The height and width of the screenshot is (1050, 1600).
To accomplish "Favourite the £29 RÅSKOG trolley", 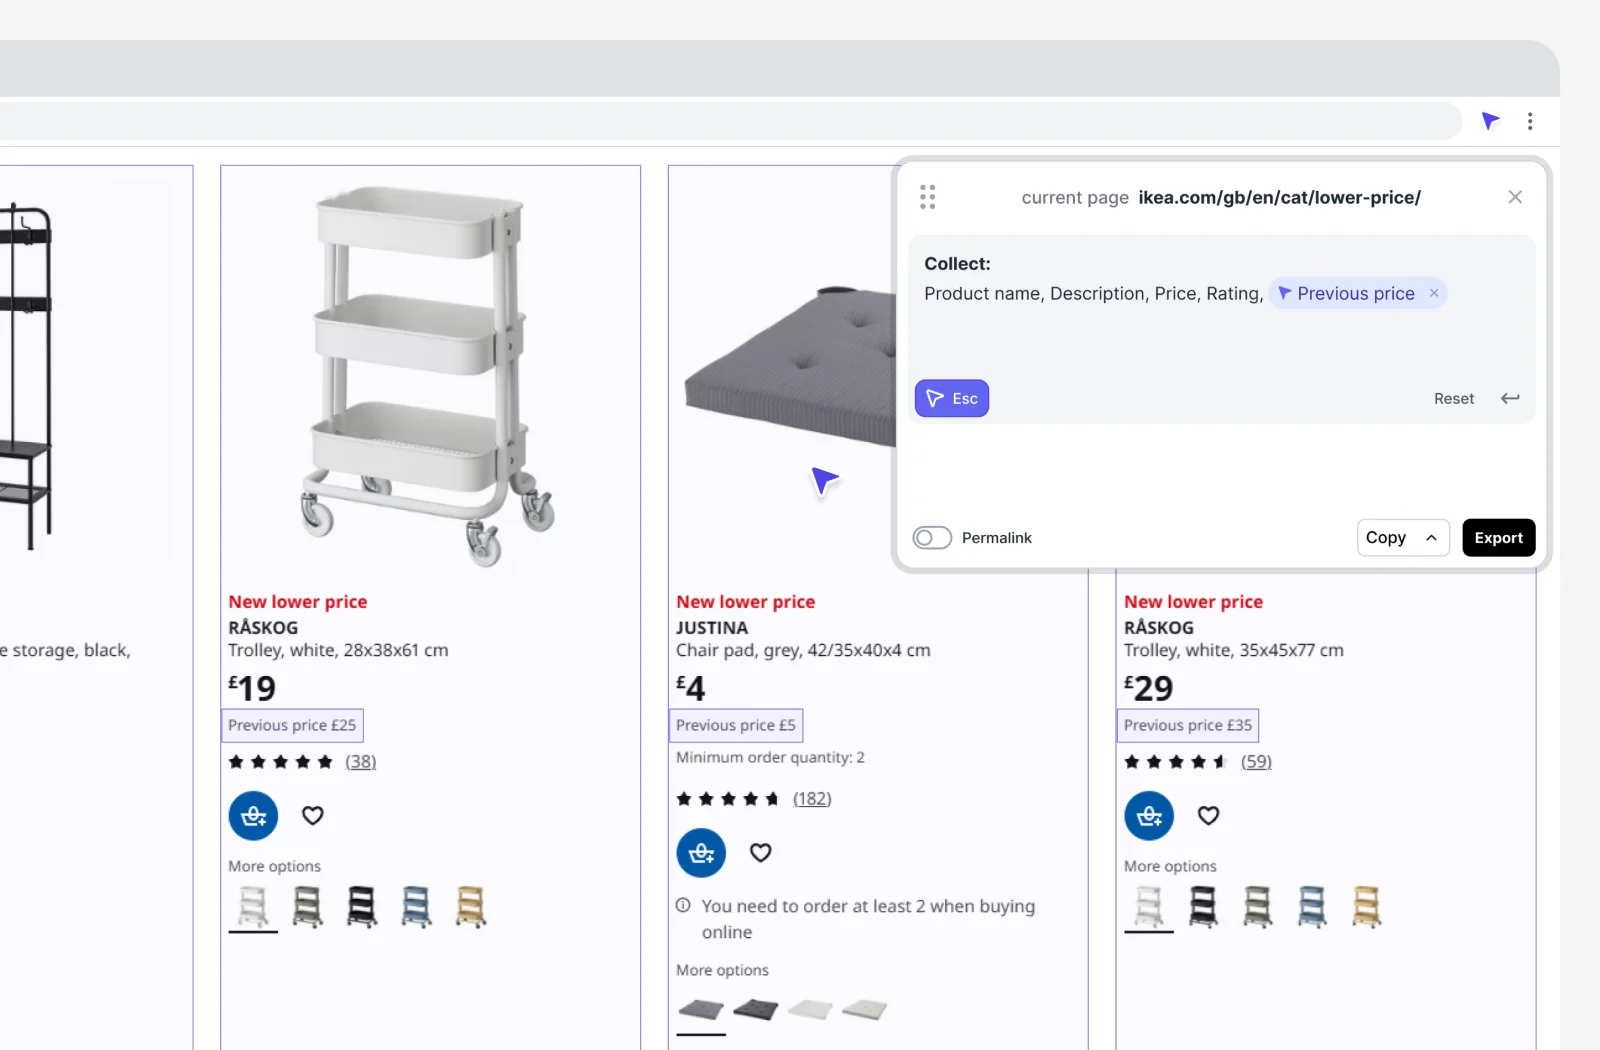I will click(1209, 816).
